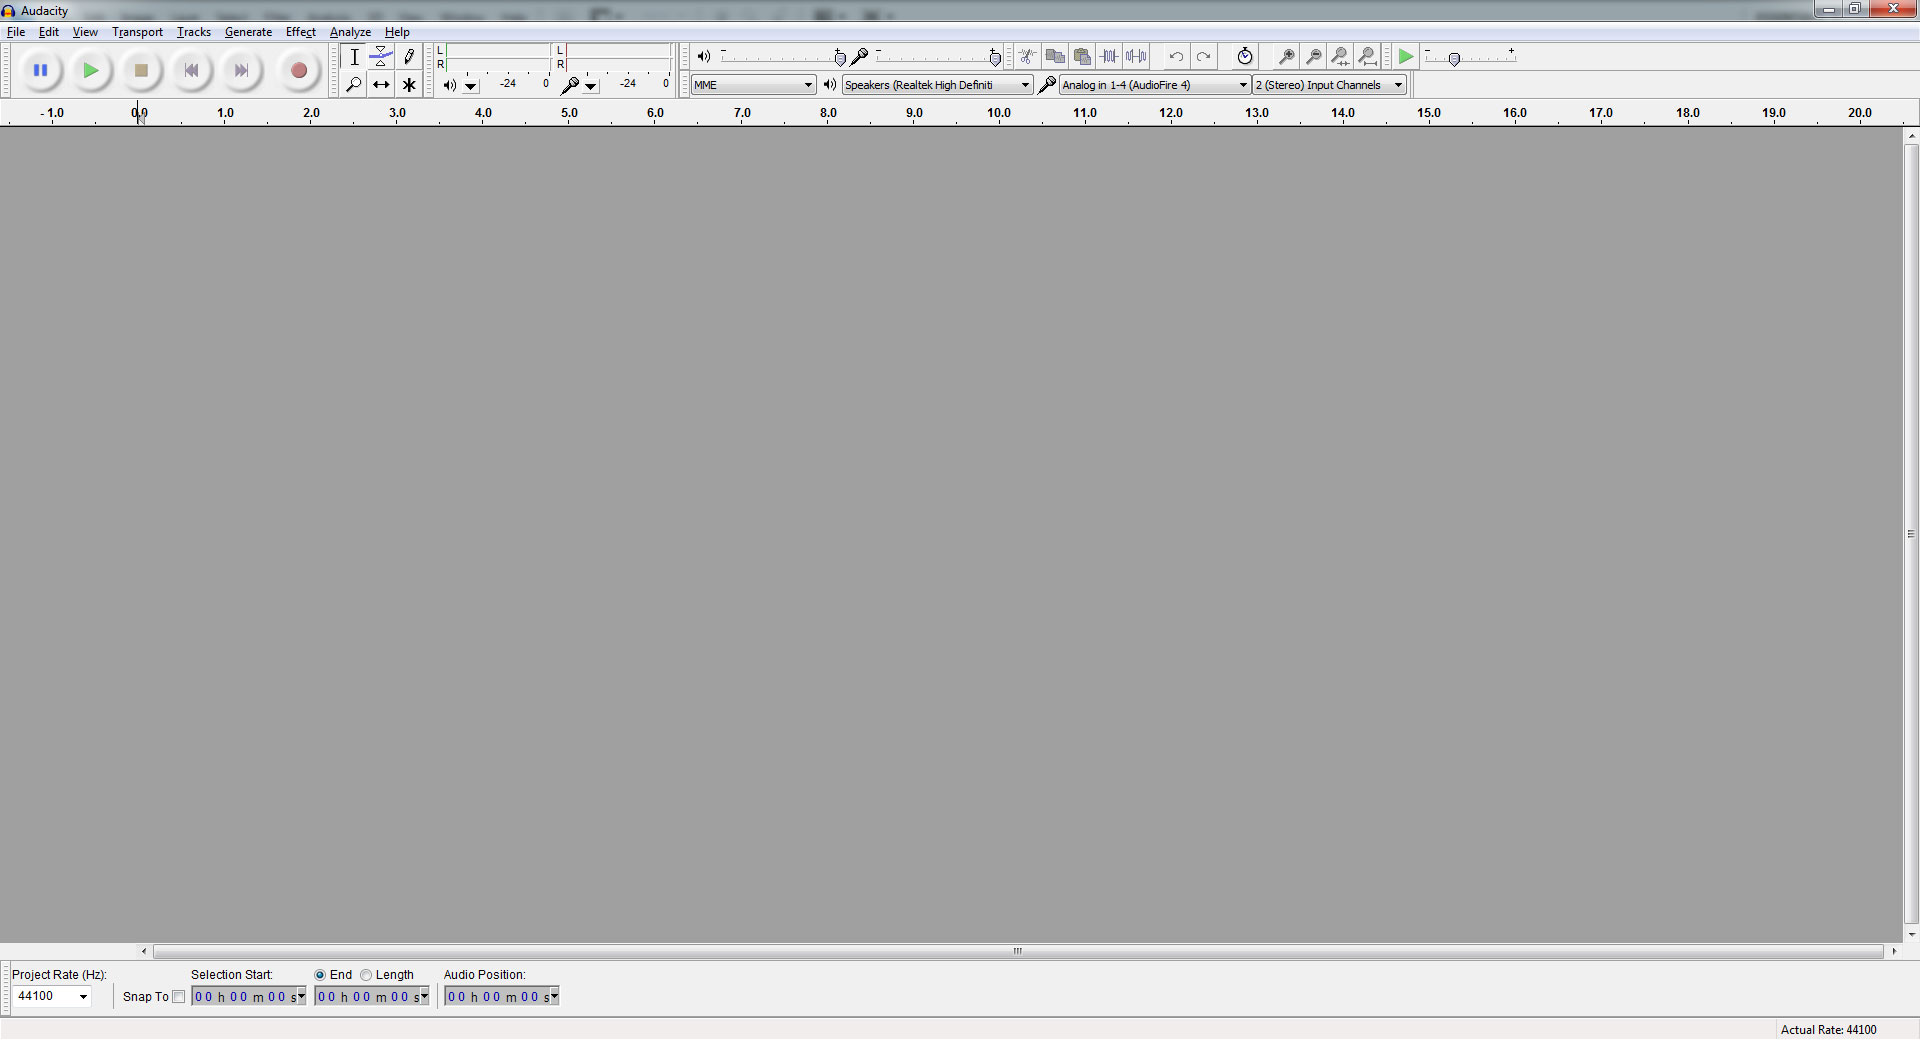Screen dimensions: 1920x1040
Task: Open the MME audio host dropdown
Action: tap(754, 85)
